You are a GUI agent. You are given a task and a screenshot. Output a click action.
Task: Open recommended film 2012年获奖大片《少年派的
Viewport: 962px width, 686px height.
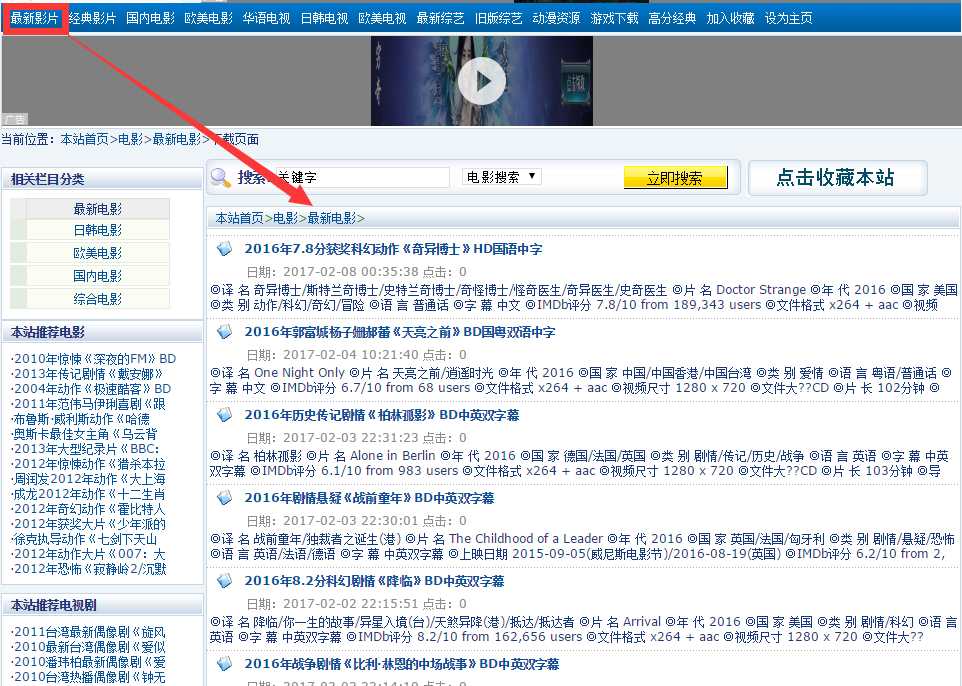click(88, 524)
